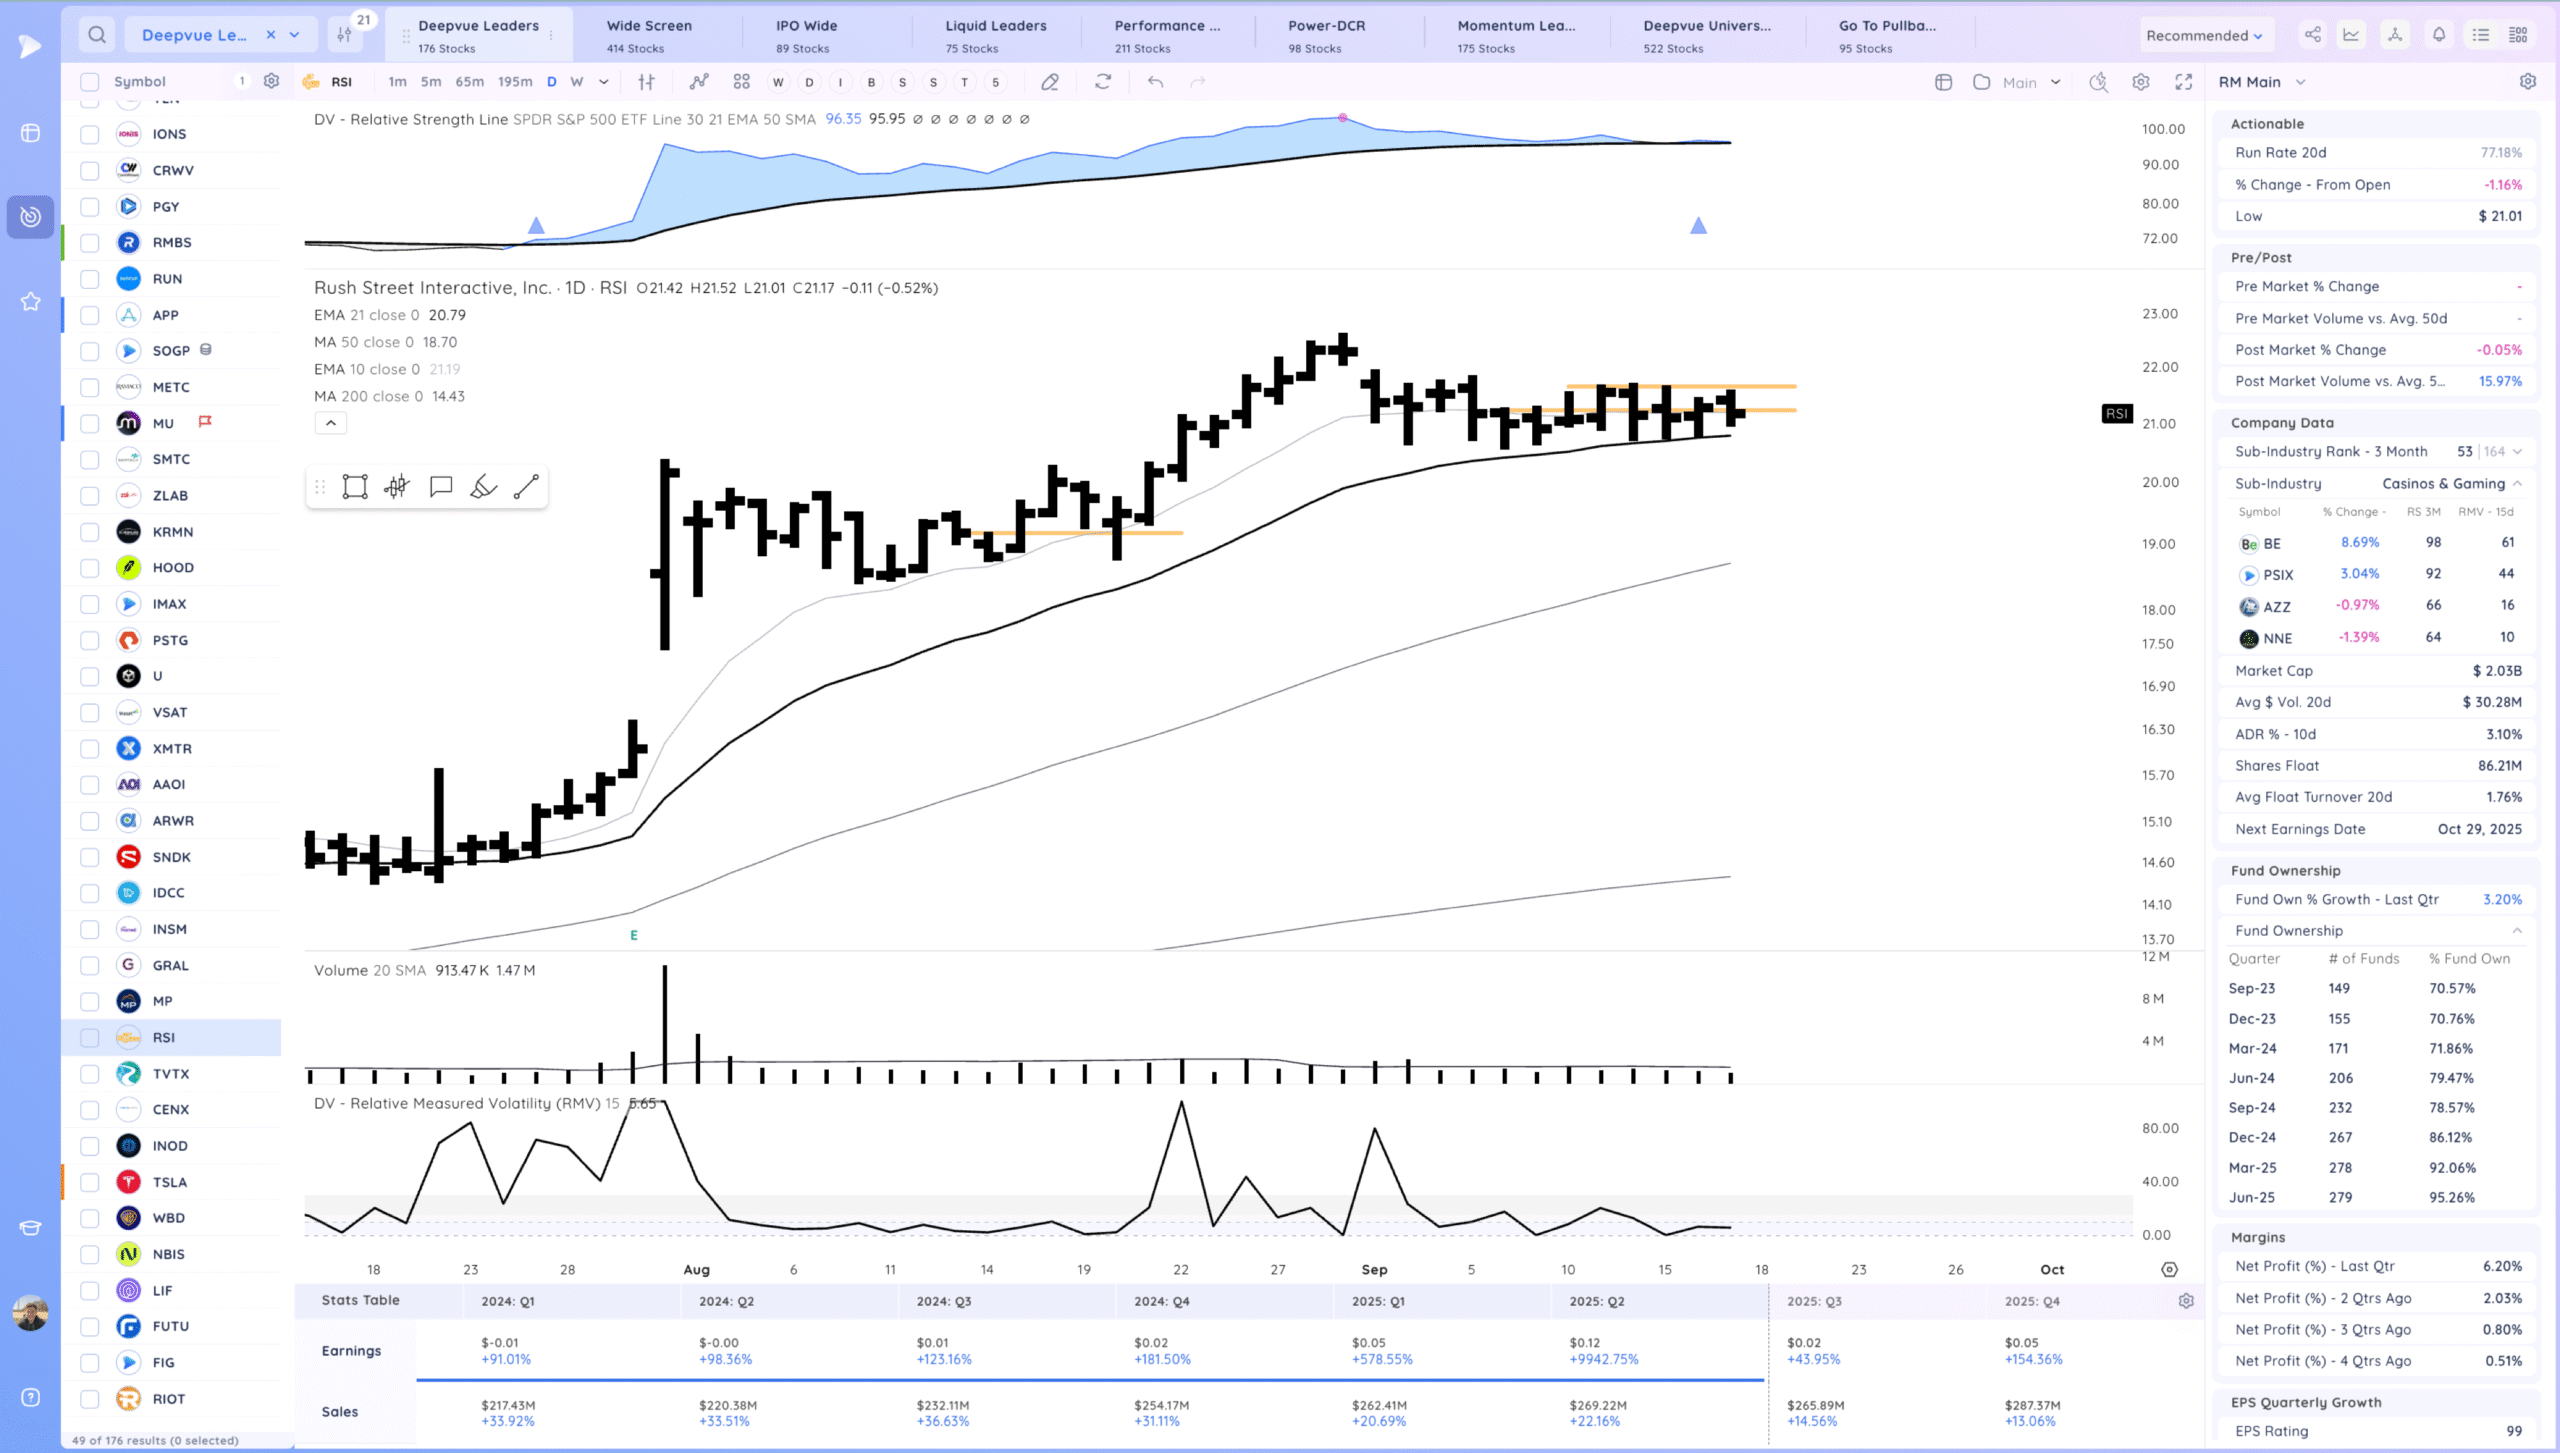Image resolution: width=2560 pixels, height=1453 pixels.
Task: Click the earnings E marker on chart
Action: [633, 936]
